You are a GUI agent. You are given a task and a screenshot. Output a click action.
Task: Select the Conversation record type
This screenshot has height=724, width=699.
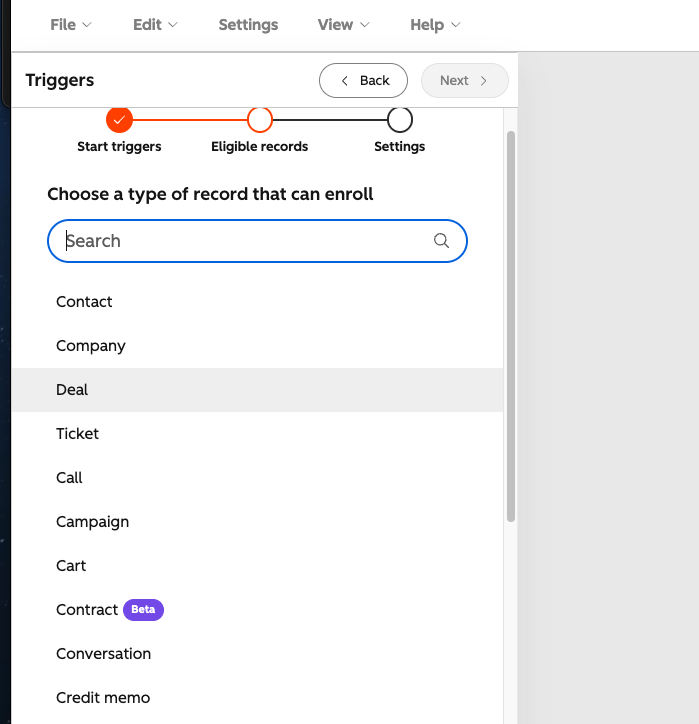tap(257, 654)
